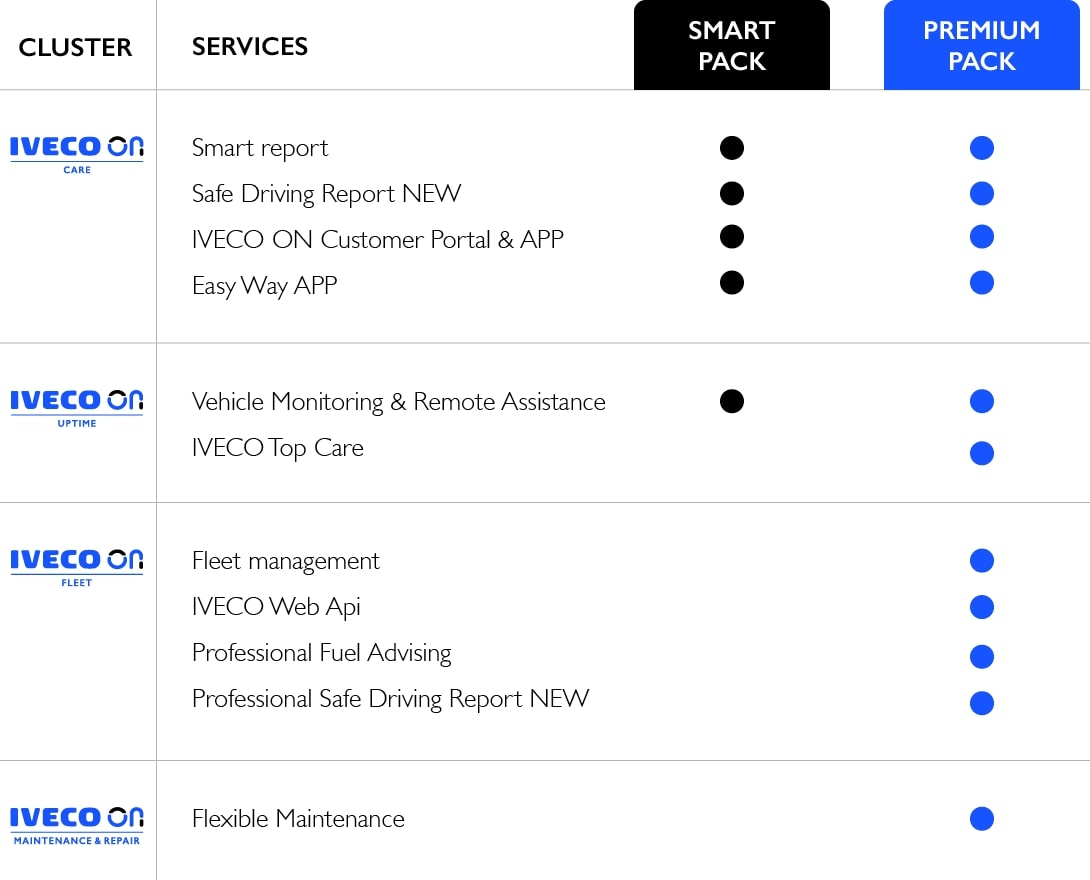Click the IVECO ON Uptime logo
Screen dimensions: 1090x880
pyautogui.click(x=77, y=407)
